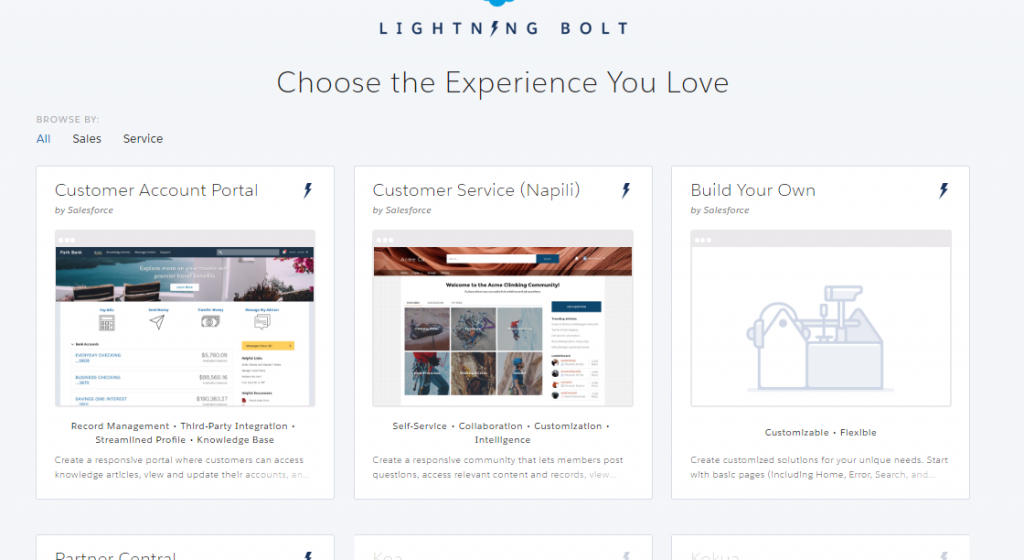Viewport: 1024px width, 560px height.
Task: Click the Customer Service (Napili) preview thumbnail
Action: 503,320
